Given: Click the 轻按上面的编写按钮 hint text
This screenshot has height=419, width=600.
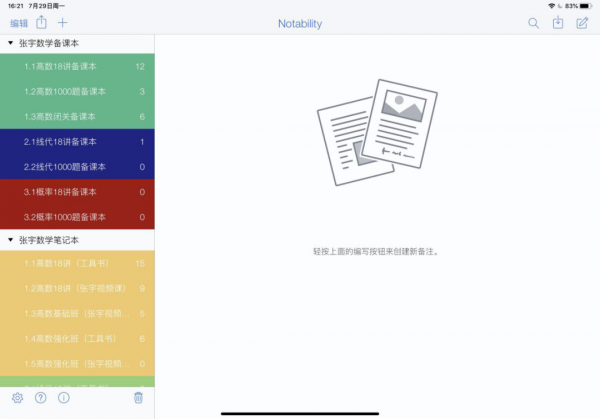Looking at the screenshot, I should pyautogui.click(x=375, y=251).
